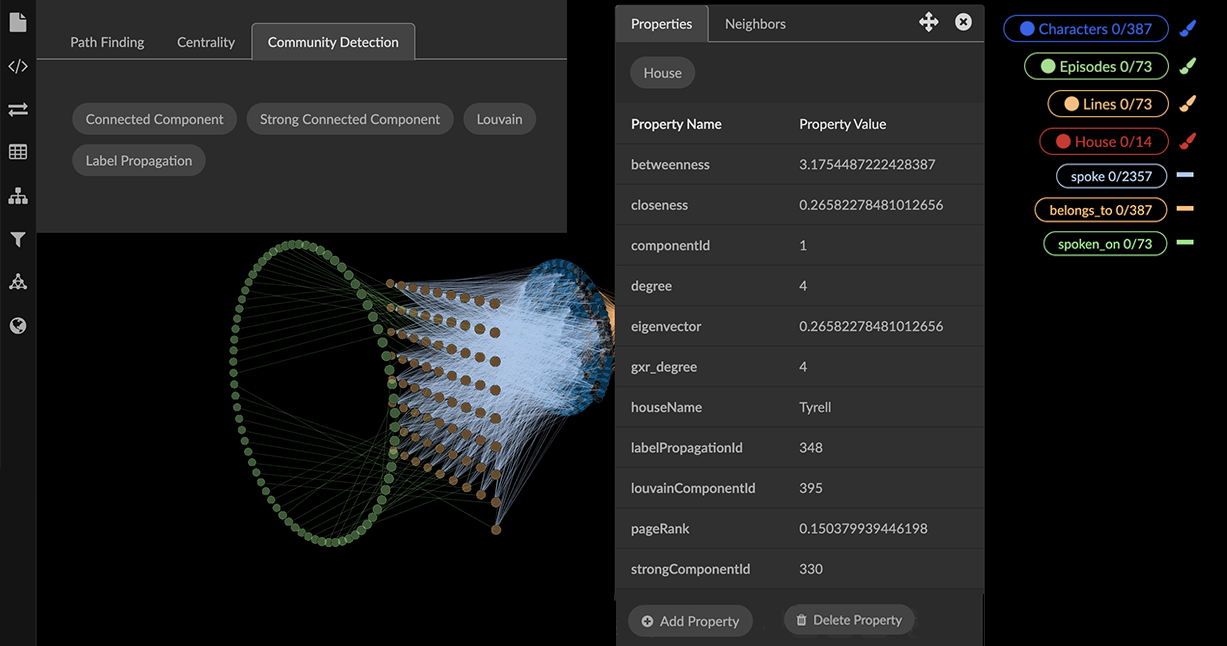Run Label Propagation detection
This screenshot has height=646, width=1227.
(x=139, y=160)
